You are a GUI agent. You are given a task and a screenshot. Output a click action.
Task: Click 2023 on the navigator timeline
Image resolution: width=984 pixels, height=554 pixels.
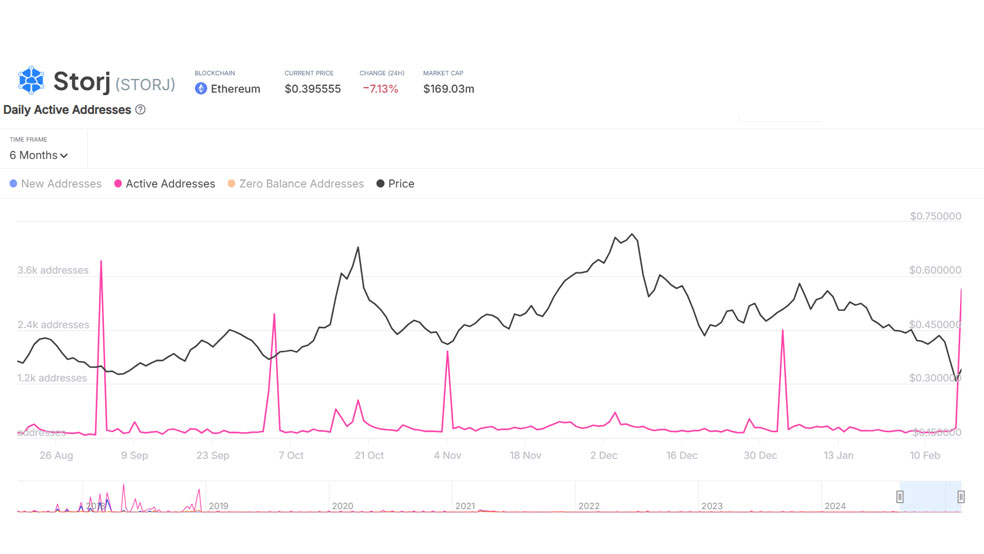[x=712, y=506]
